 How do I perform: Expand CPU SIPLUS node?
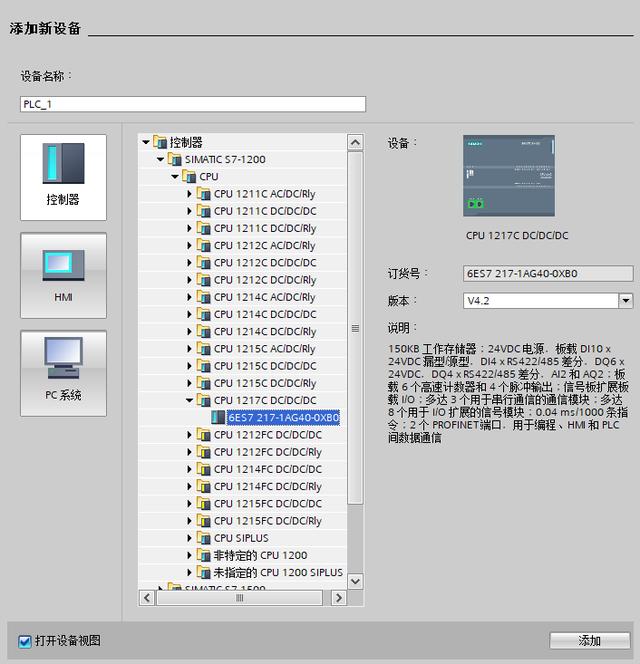189,538
